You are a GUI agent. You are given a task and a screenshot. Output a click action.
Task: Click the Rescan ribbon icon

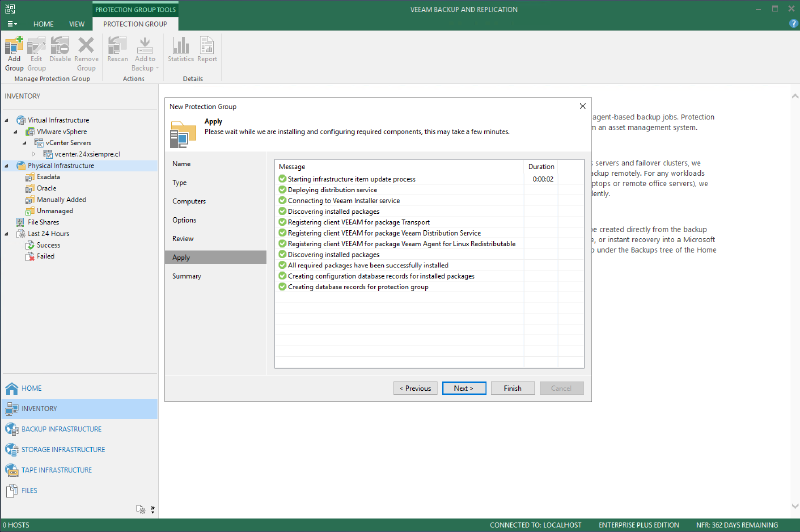117,49
